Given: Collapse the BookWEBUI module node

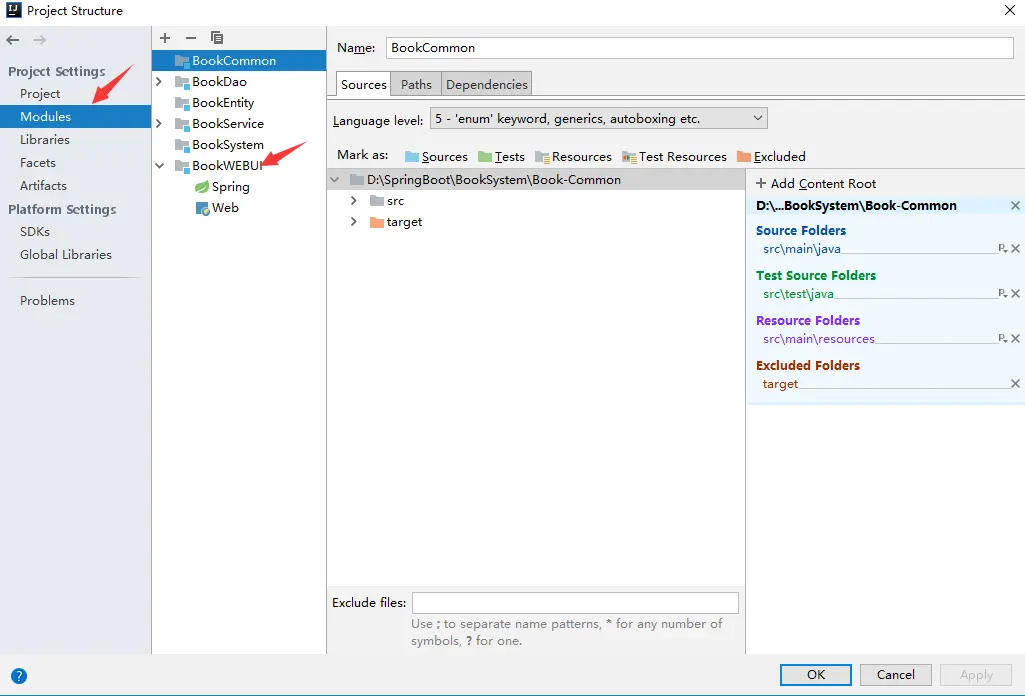Looking at the screenshot, I should pos(160,166).
